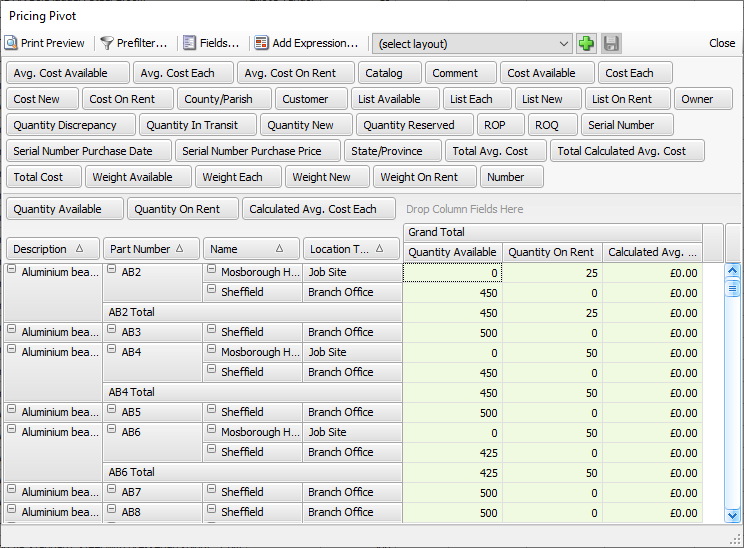Click the Quantity Available data field
This screenshot has width=744, height=548.
(65, 209)
